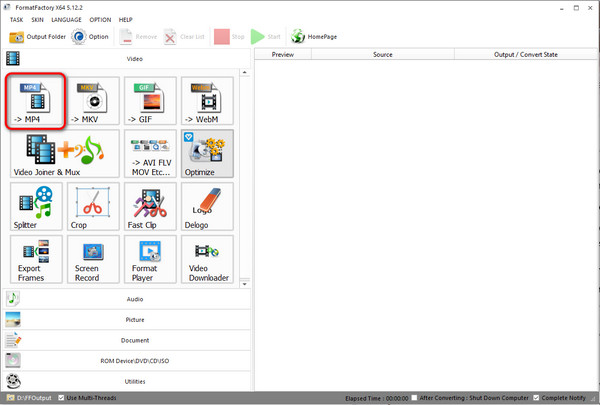Expand the Utilities category
600x405 pixels.
point(127,381)
